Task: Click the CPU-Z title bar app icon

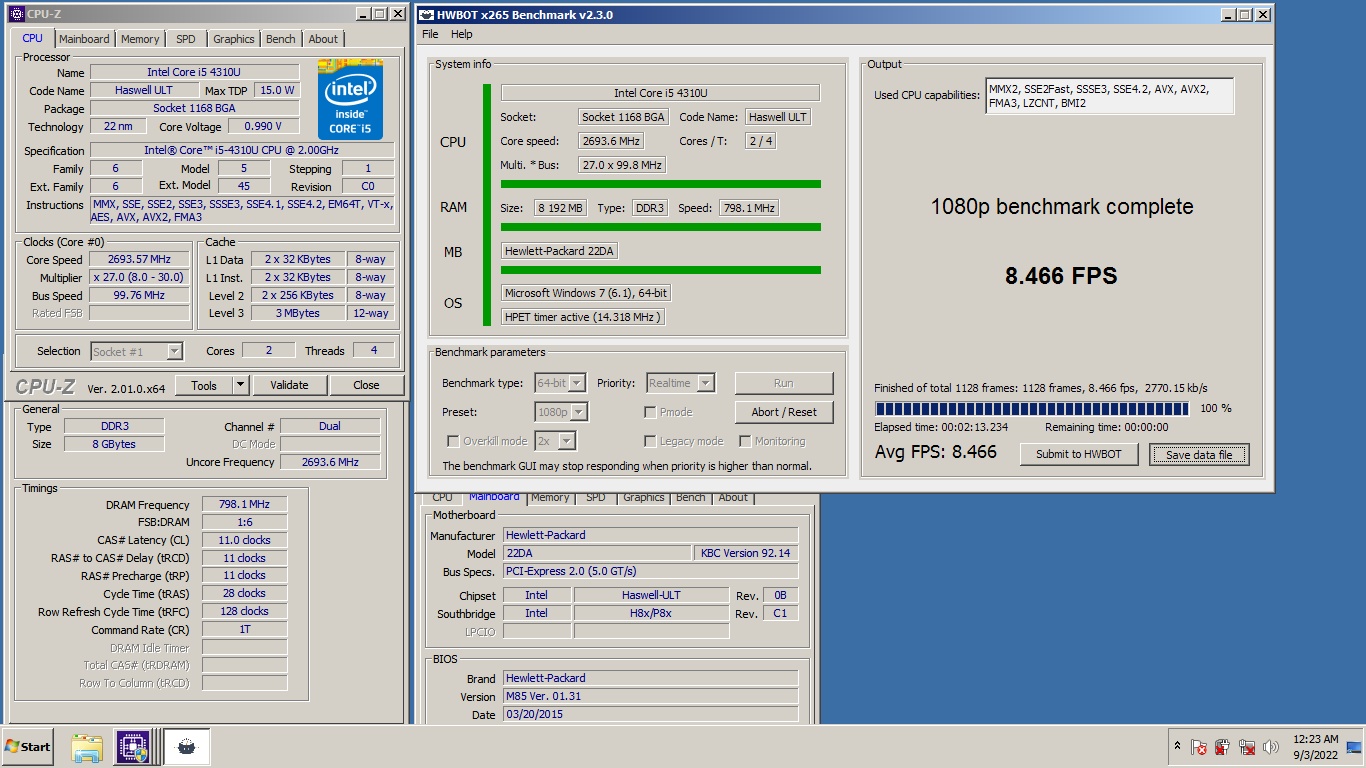Action: pyautogui.click(x=16, y=14)
